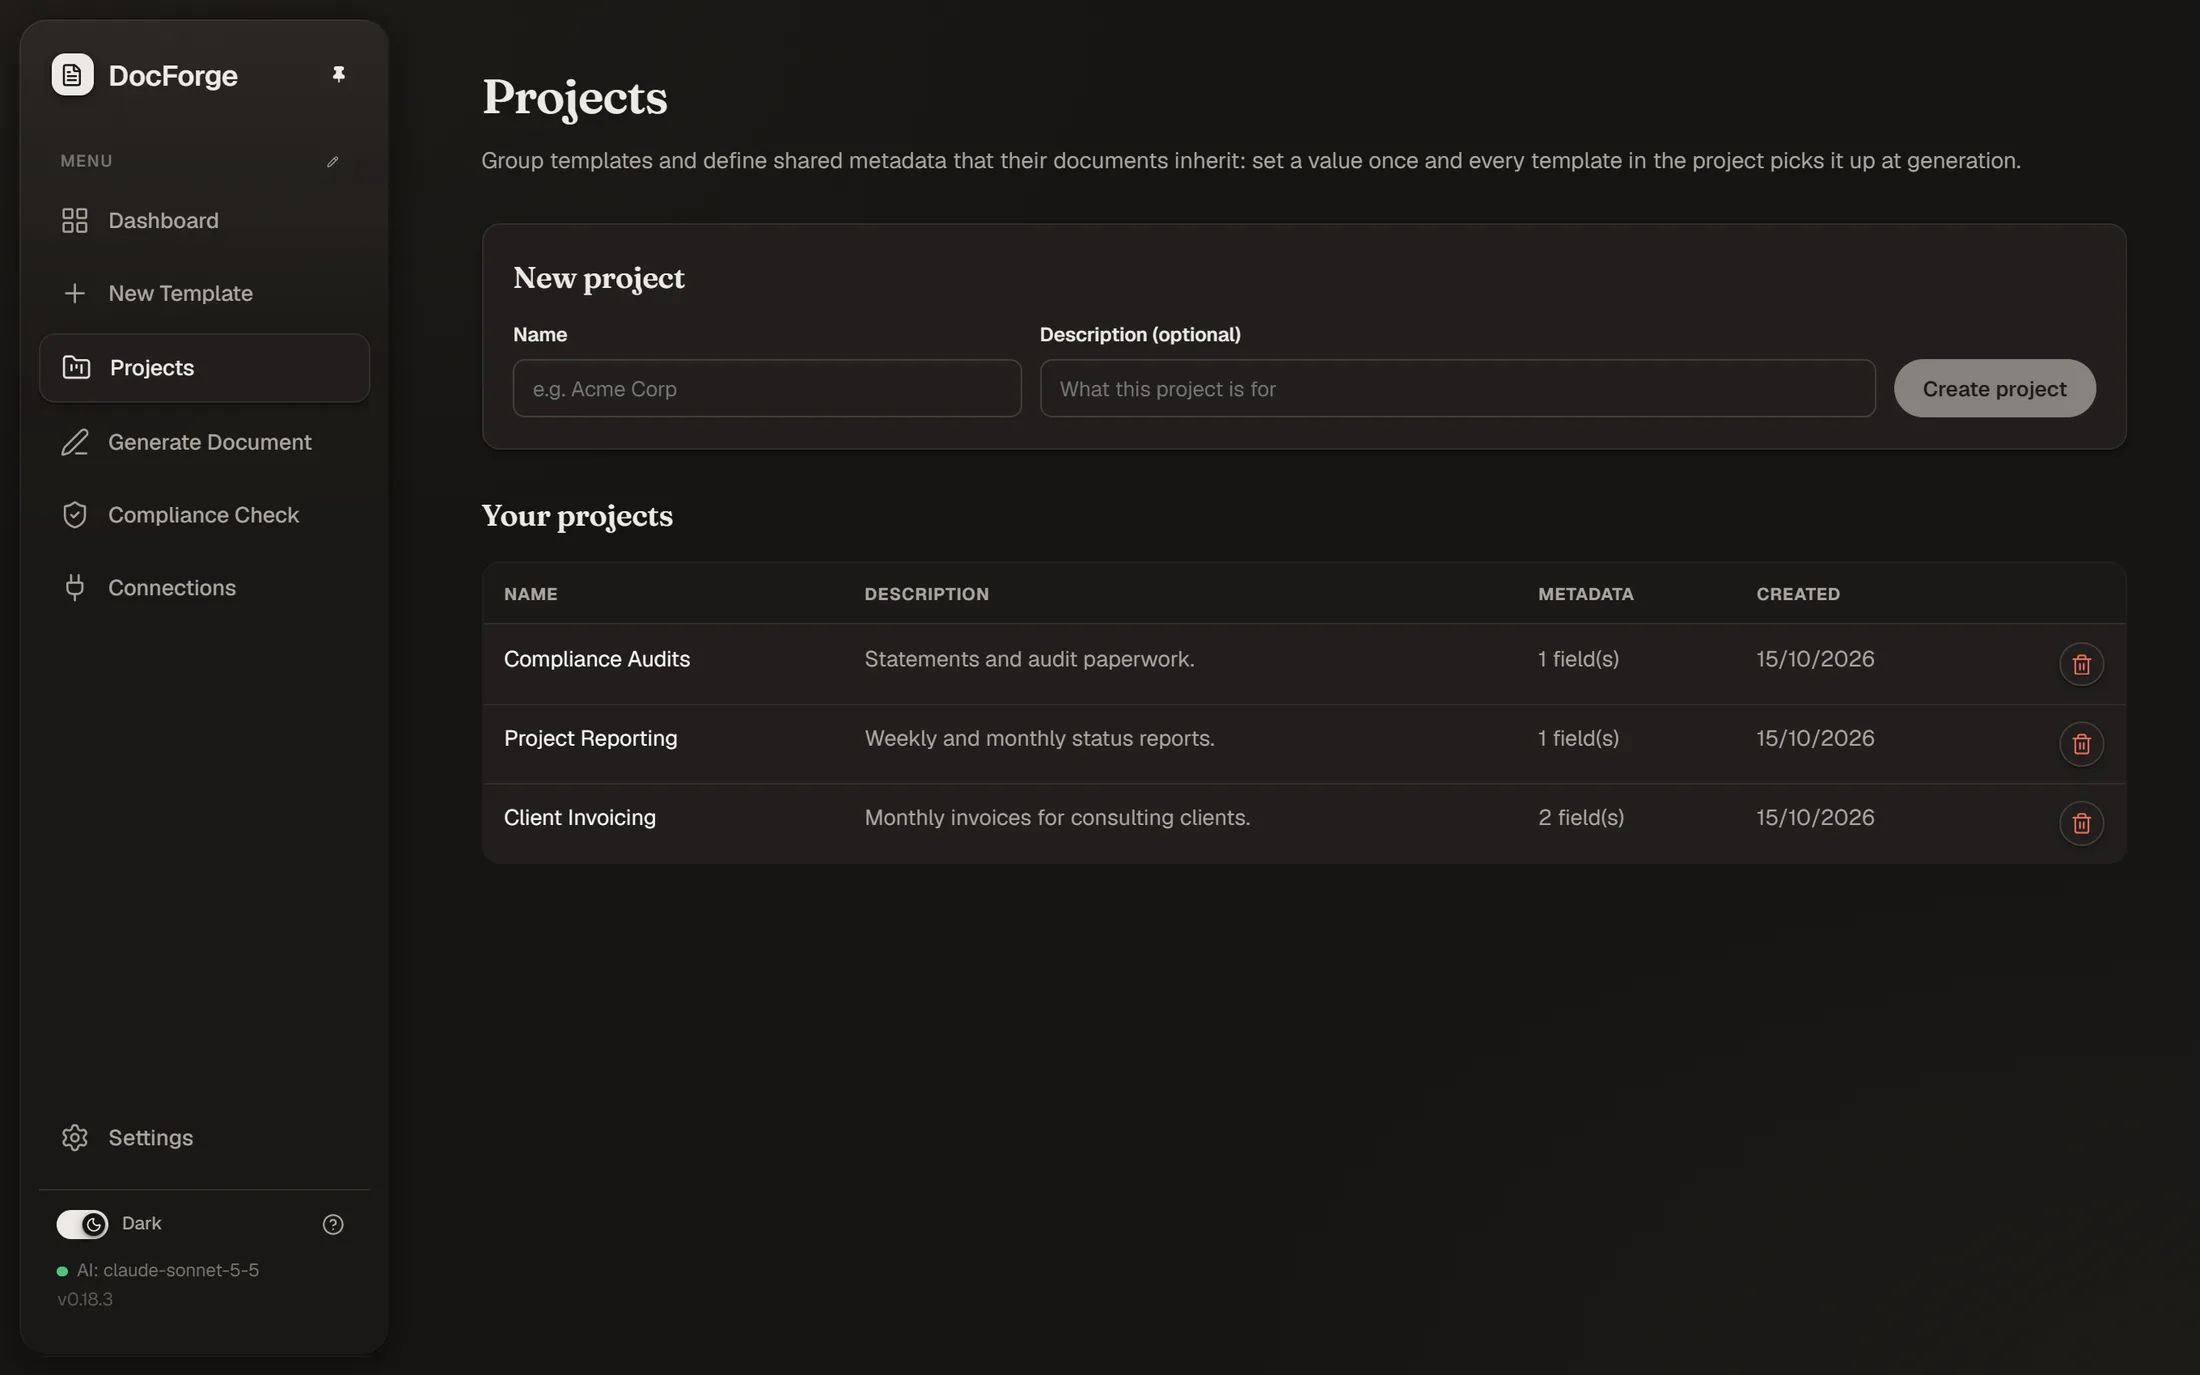Open Settings from the sidebar
Viewport: 2200px width, 1375px height.
tap(204, 1138)
